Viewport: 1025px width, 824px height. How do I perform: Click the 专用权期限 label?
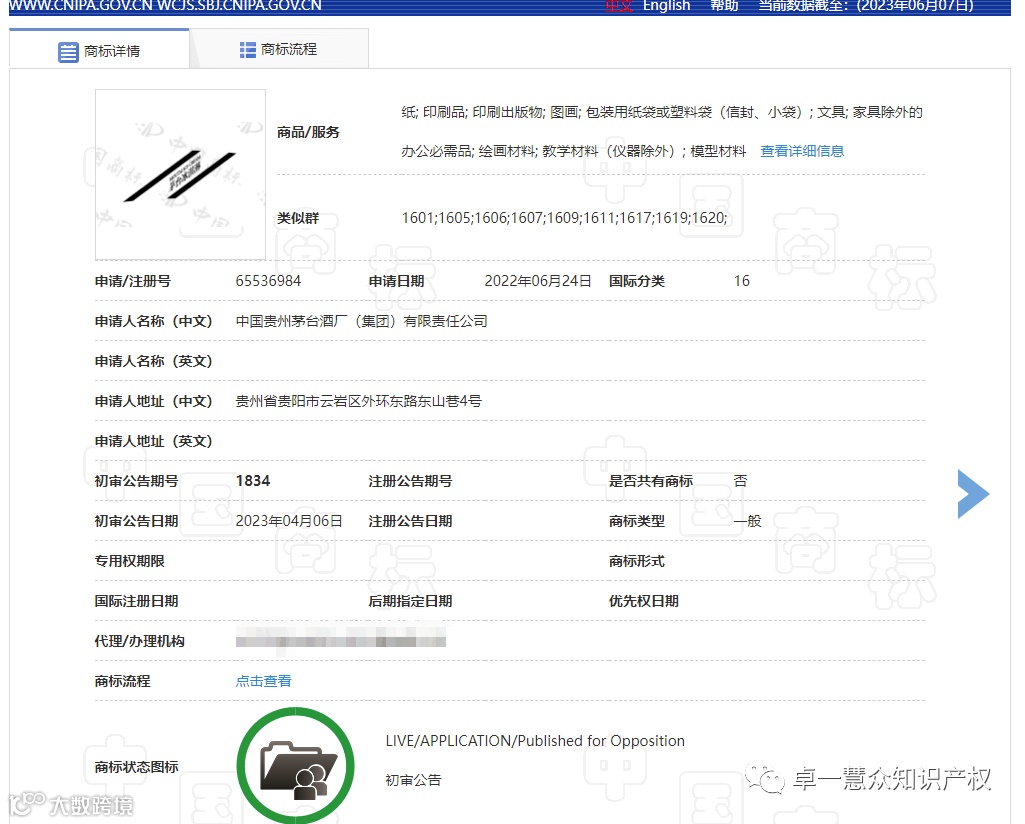129,561
